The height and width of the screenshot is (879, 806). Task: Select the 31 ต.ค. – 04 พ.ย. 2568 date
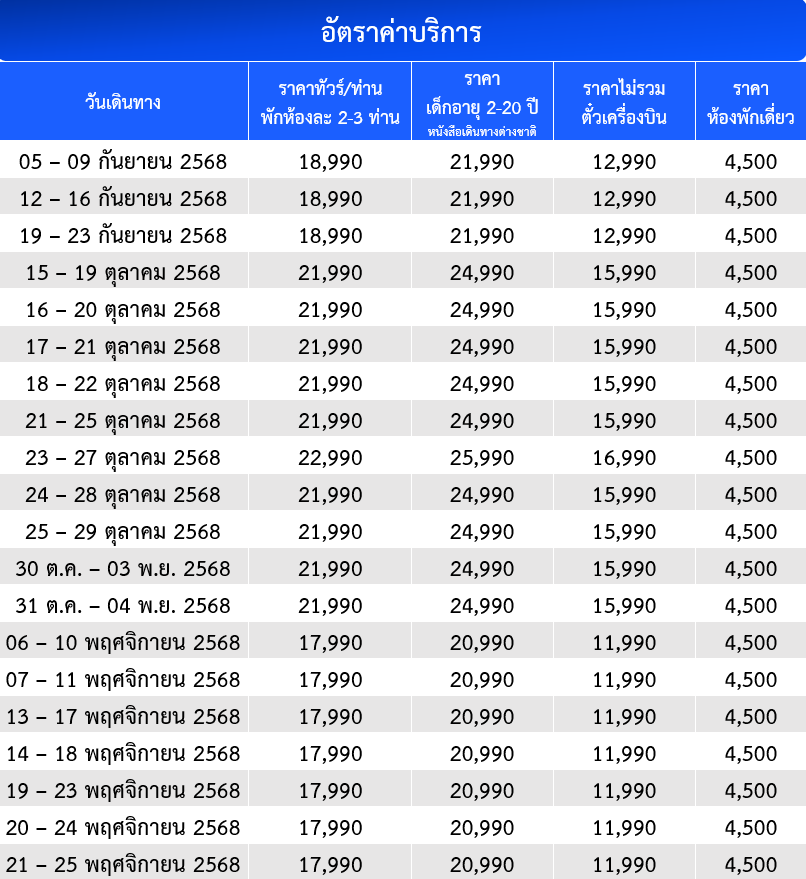tap(123, 606)
